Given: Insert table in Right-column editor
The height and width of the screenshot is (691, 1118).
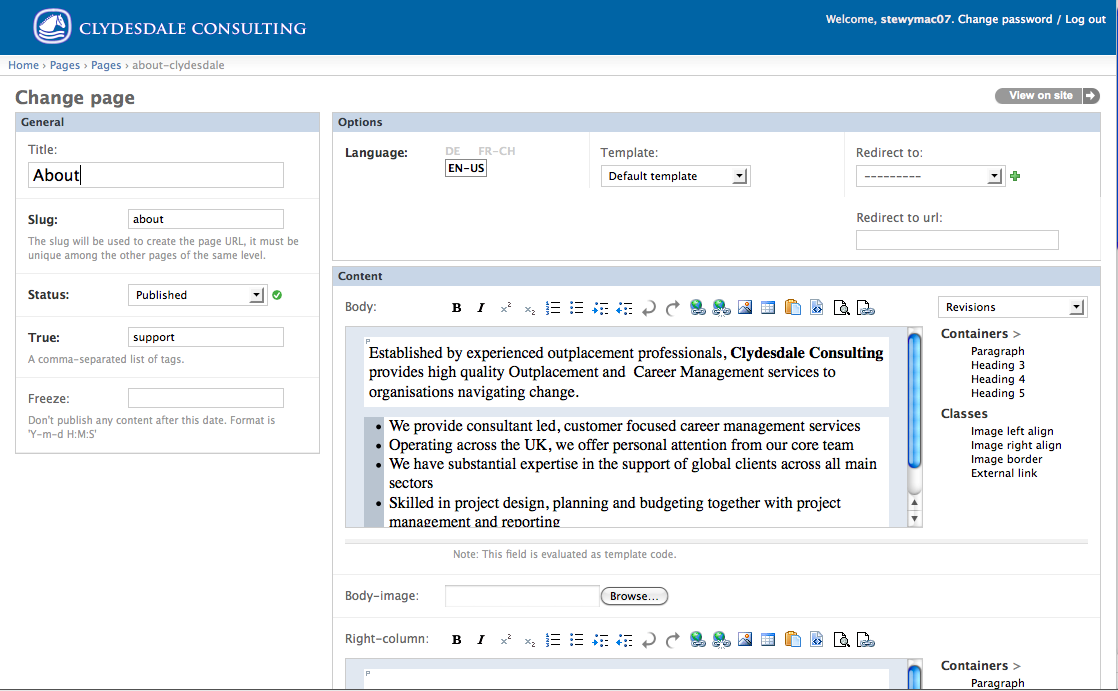Looking at the screenshot, I should coord(768,640).
